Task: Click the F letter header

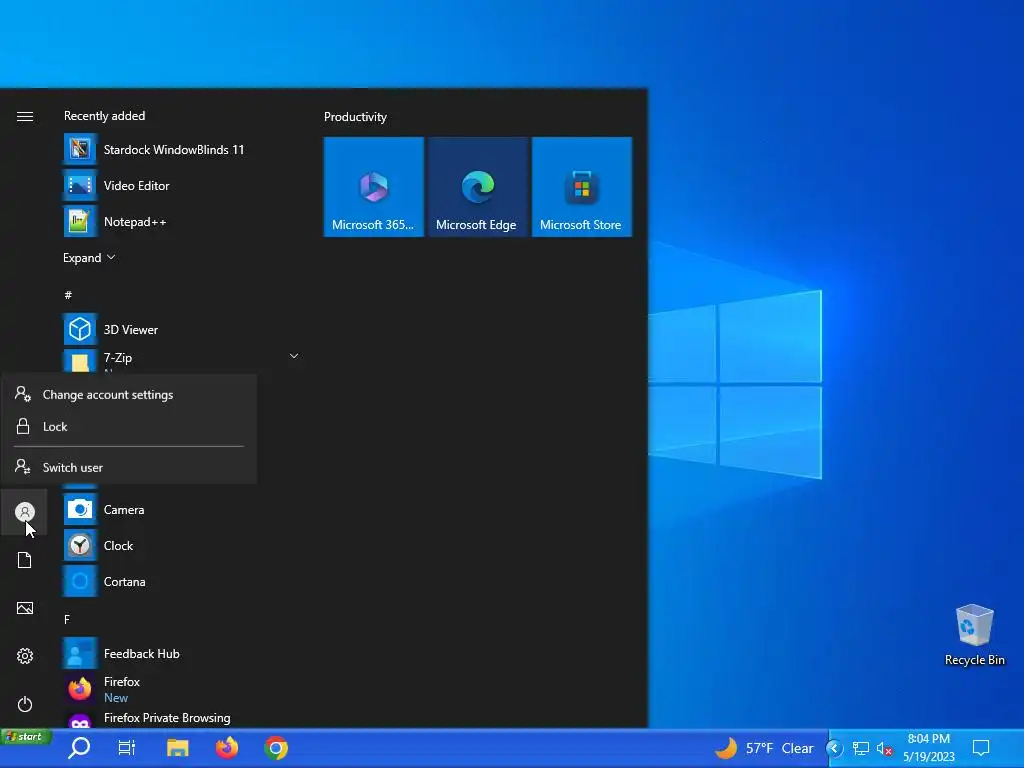Action: point(67,619)
